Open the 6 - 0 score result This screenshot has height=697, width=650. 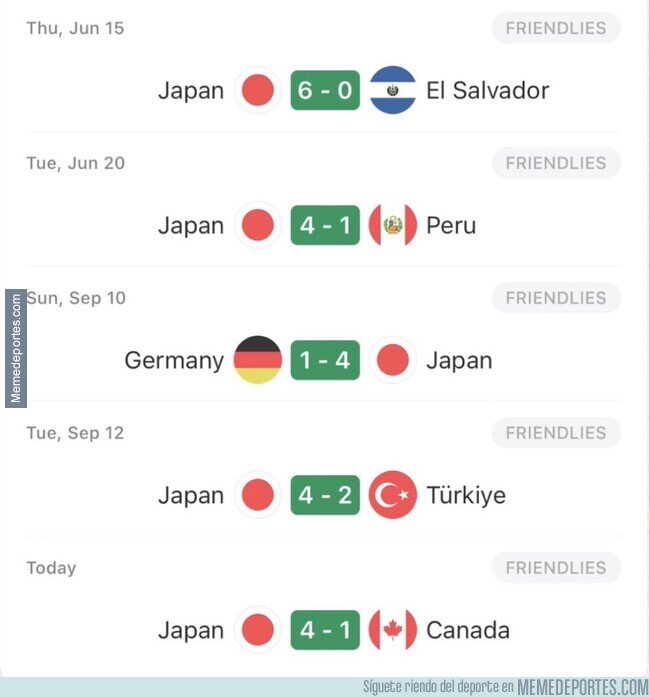point(325,90)
